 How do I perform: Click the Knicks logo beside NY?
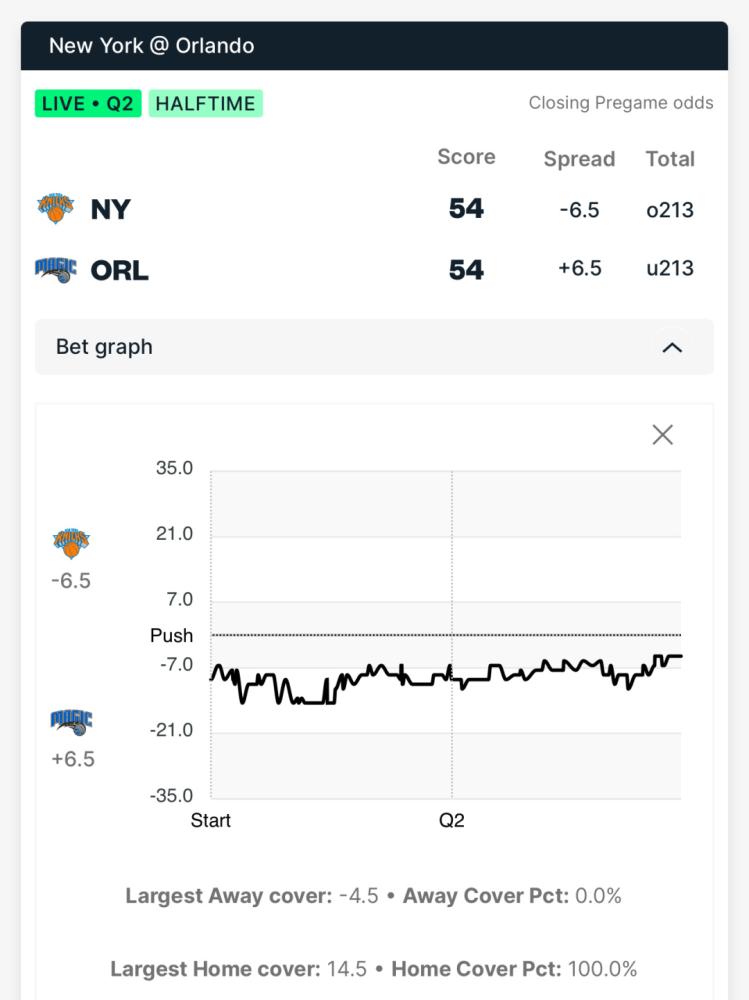(56, 209)
